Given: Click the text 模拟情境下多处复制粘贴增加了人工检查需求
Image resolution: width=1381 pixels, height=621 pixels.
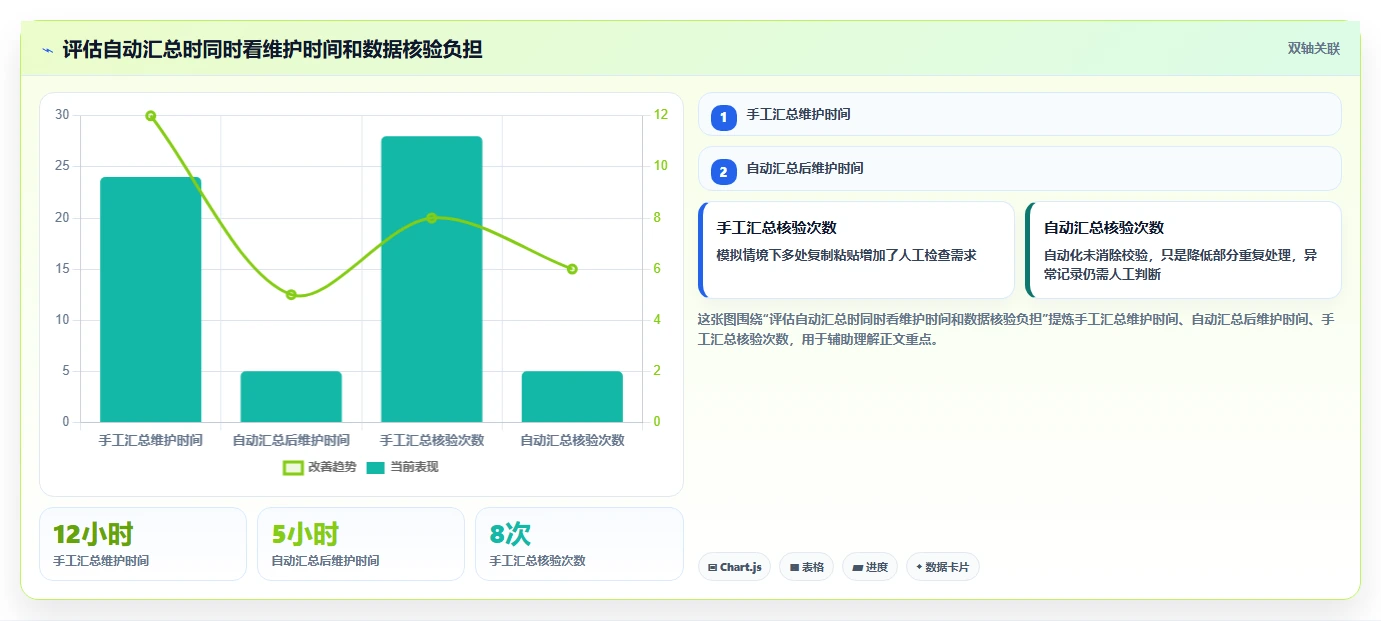Looking at the screenshot, I should [846, 256].
